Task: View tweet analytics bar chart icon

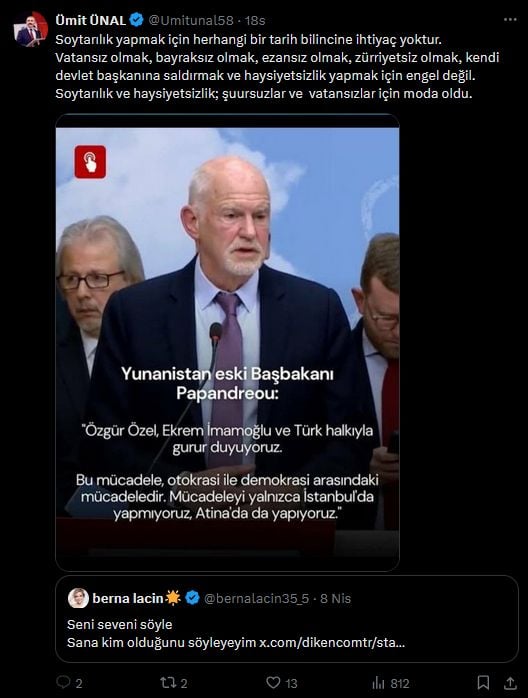Action: [378, 682]
